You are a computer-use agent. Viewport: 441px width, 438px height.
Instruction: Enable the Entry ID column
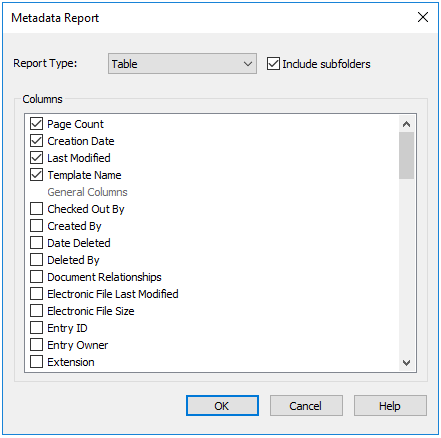pyautogui.click(x=36, y=328)
